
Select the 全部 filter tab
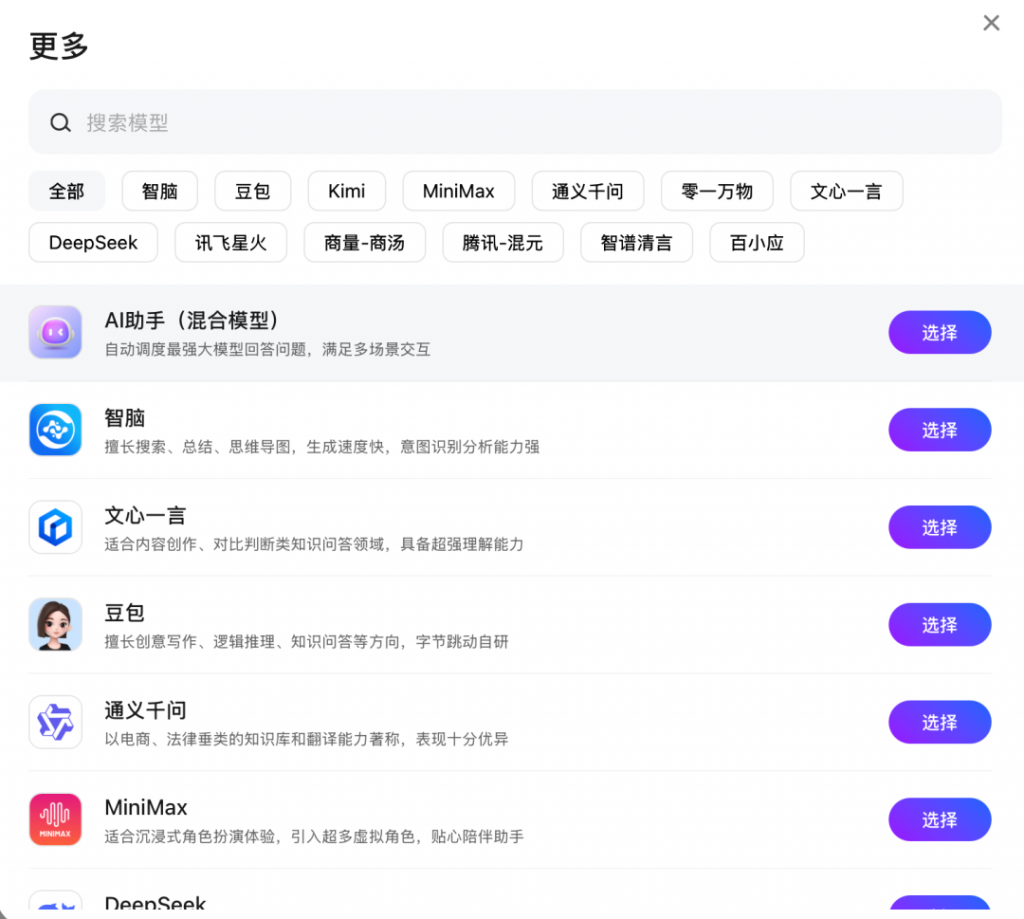click(67, 191)
